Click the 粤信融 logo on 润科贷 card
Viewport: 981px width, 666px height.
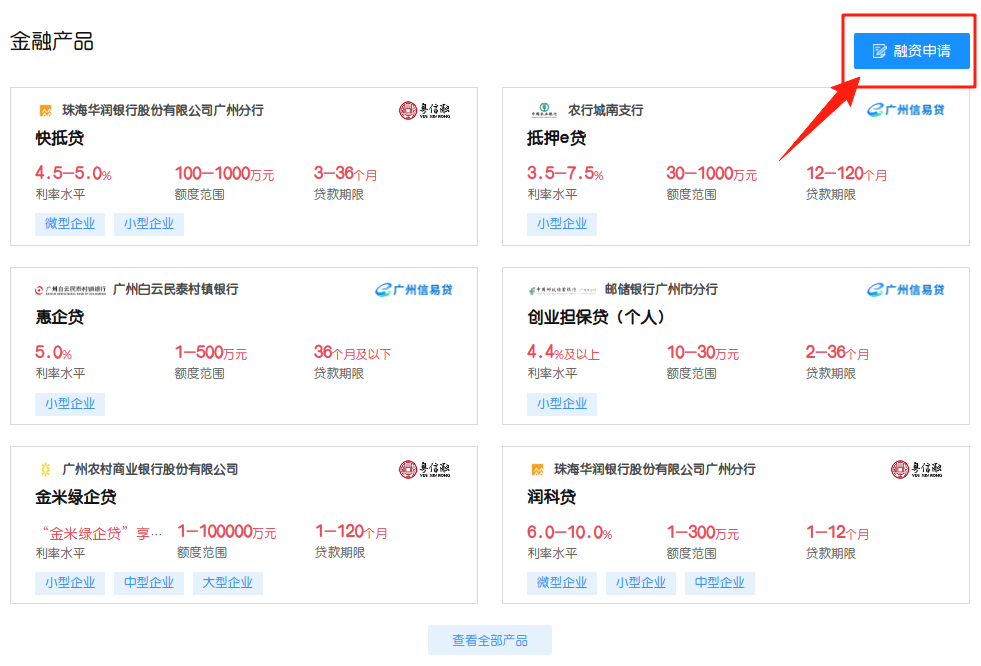click(x=917, y=469)
